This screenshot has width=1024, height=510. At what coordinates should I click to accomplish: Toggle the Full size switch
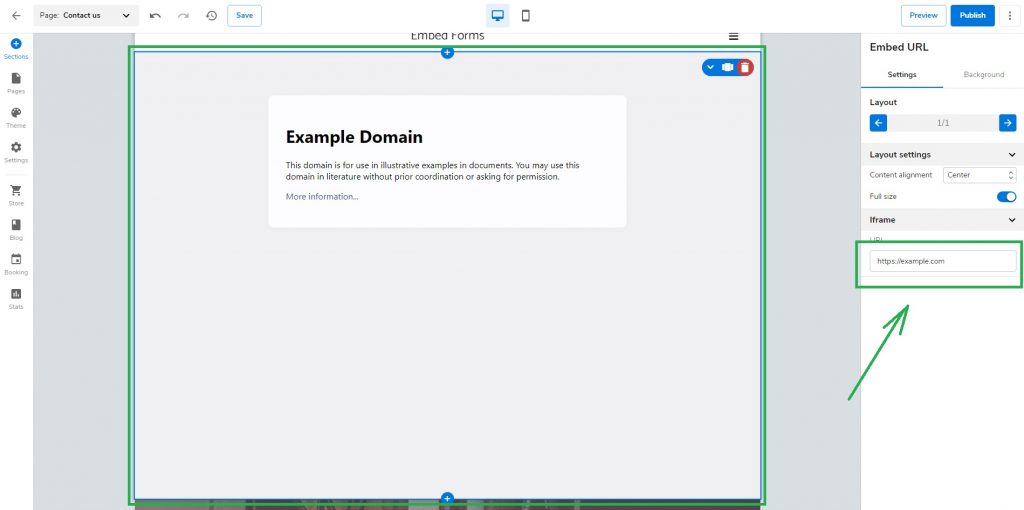[x=1006, y=197]
